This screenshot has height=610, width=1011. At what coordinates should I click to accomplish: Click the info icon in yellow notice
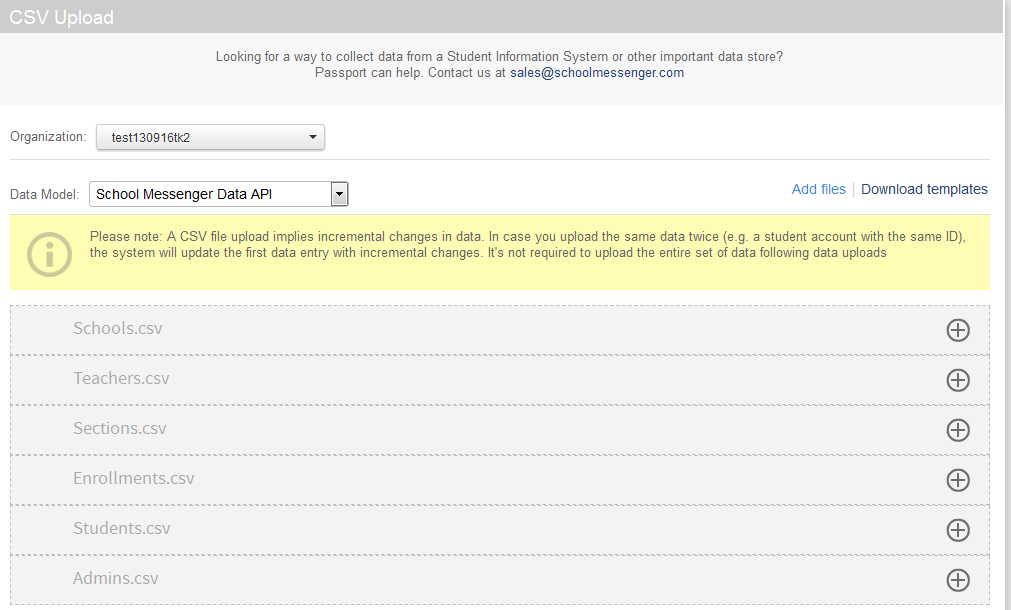point(50,254)
